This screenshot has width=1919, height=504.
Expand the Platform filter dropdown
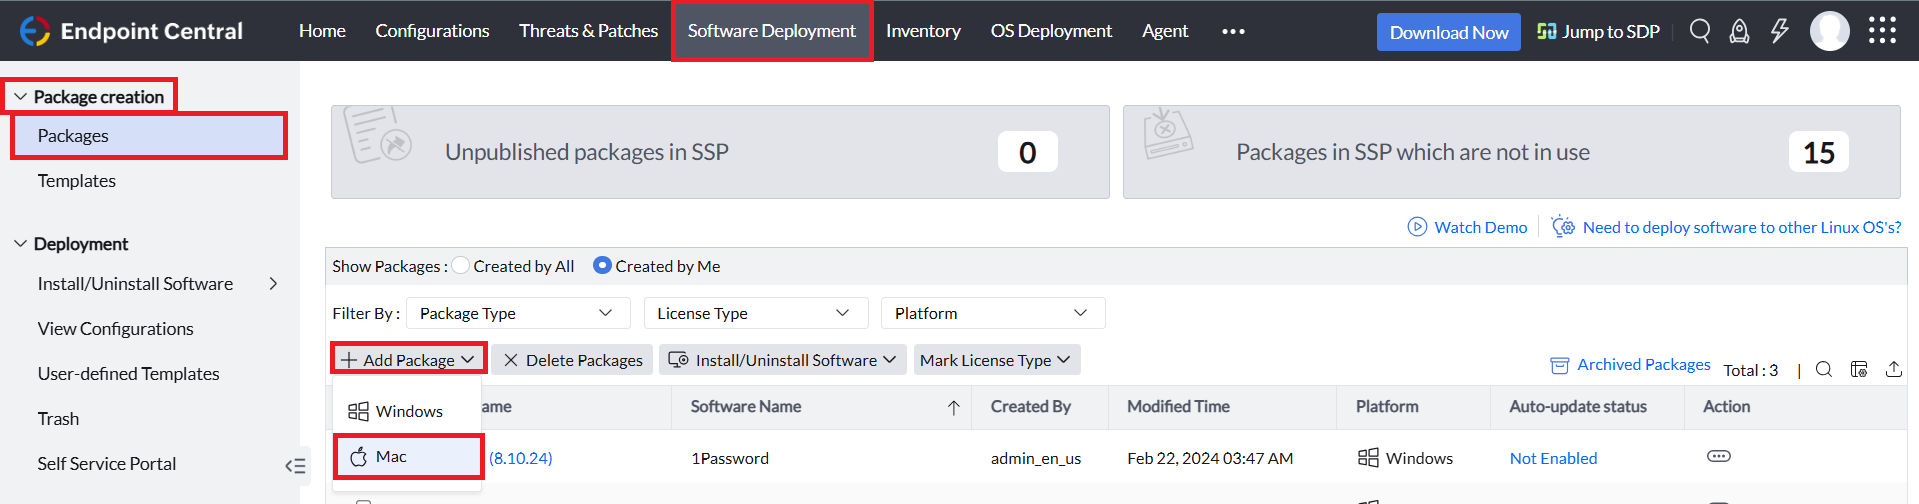tap(992, 313)
